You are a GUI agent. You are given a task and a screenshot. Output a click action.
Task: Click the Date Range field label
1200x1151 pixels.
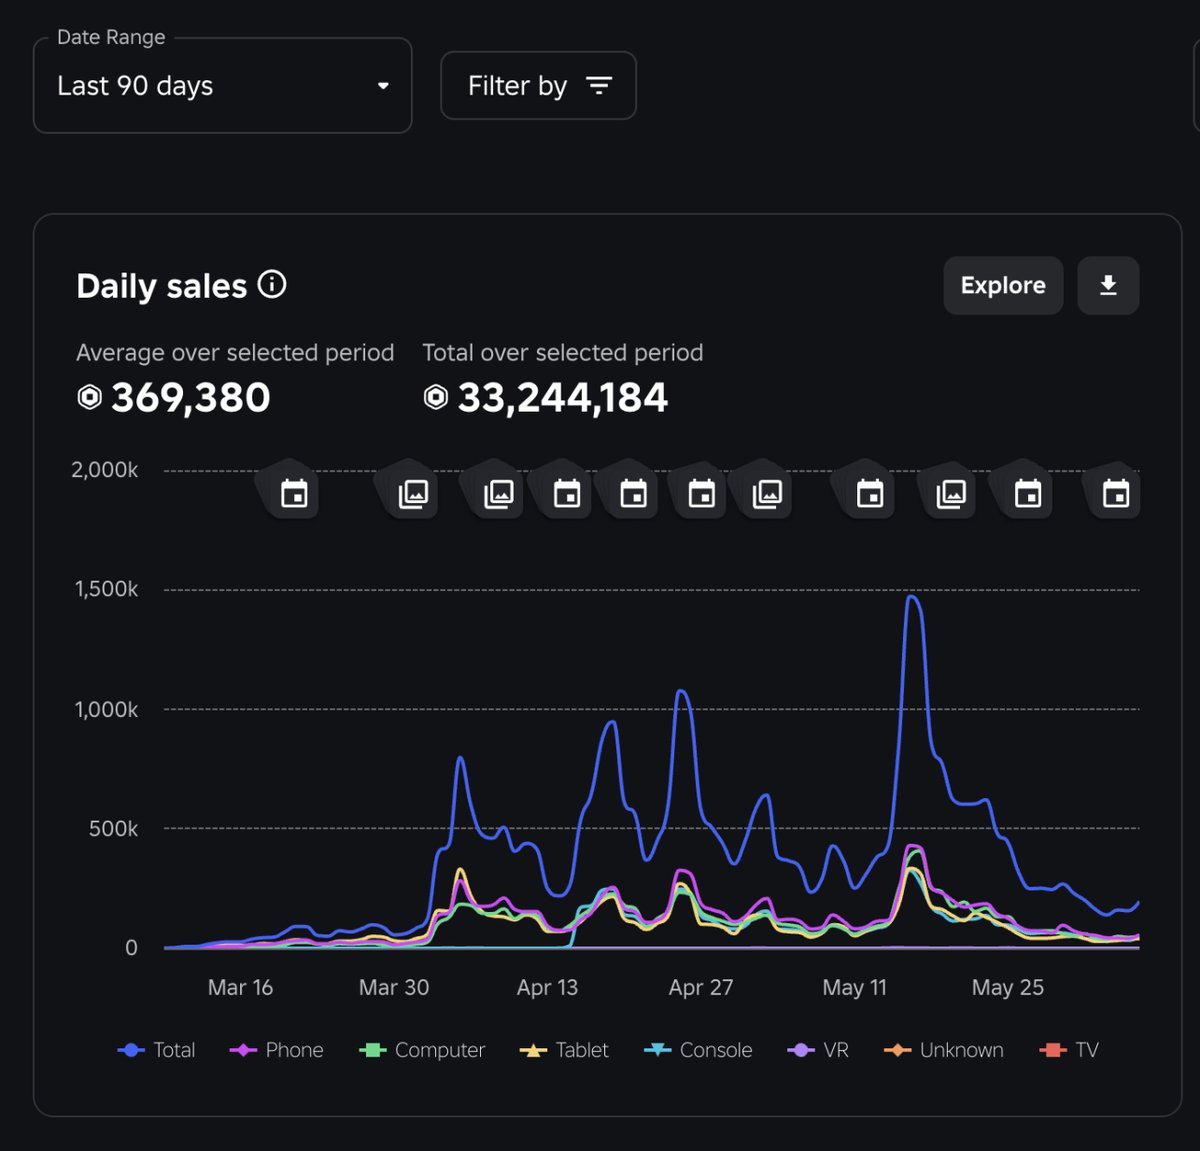(x=111, y=37)
